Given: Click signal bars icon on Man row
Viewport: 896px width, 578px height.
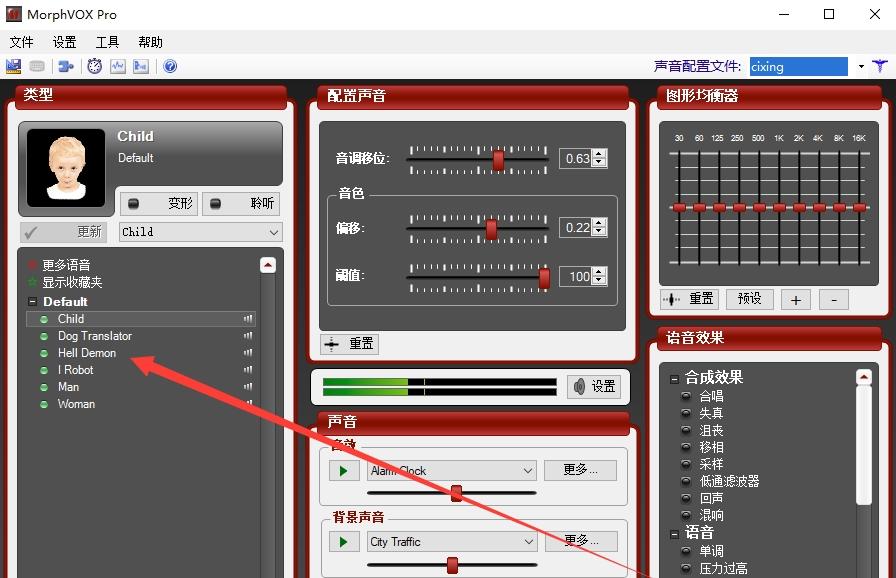Looking at the screenshot, I should pos(248,387).
